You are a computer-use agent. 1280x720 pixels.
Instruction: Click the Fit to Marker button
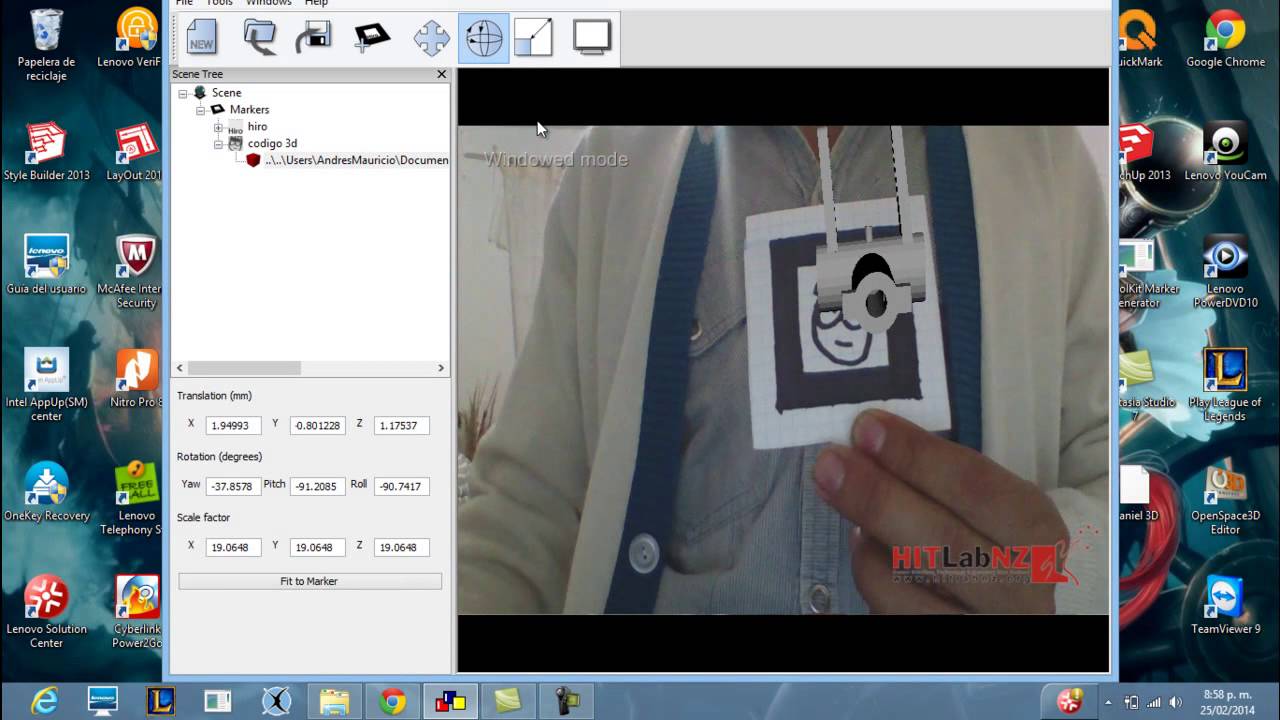(x=309, y=581)
